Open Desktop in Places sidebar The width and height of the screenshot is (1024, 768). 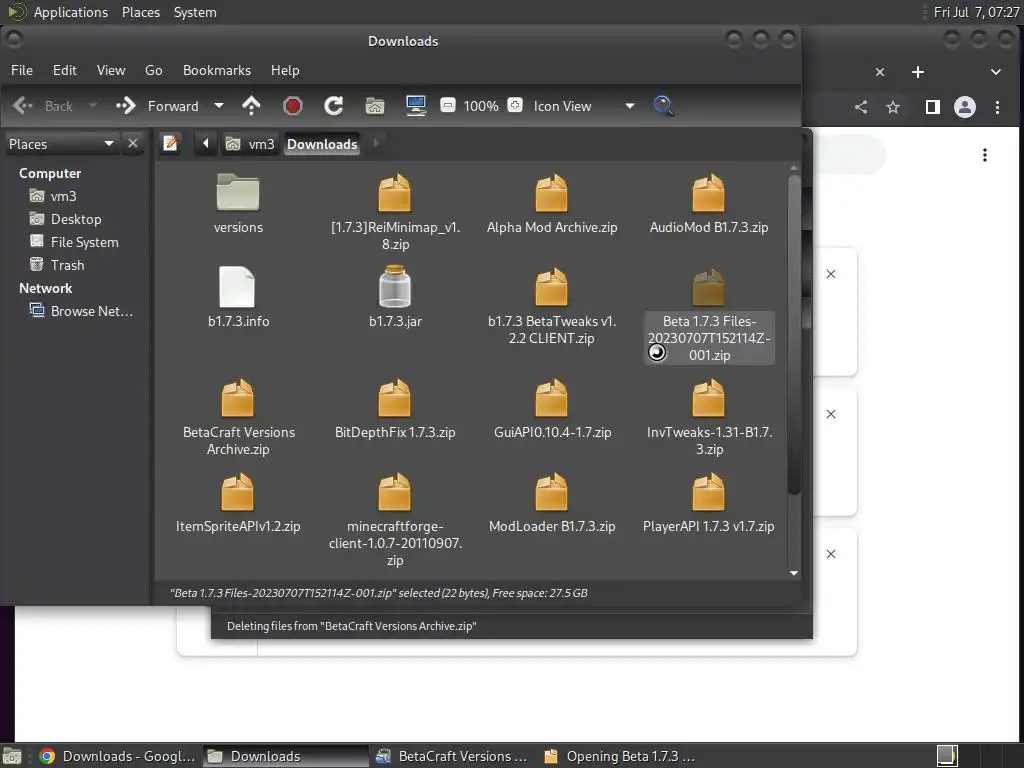click(x=65, y=219)
